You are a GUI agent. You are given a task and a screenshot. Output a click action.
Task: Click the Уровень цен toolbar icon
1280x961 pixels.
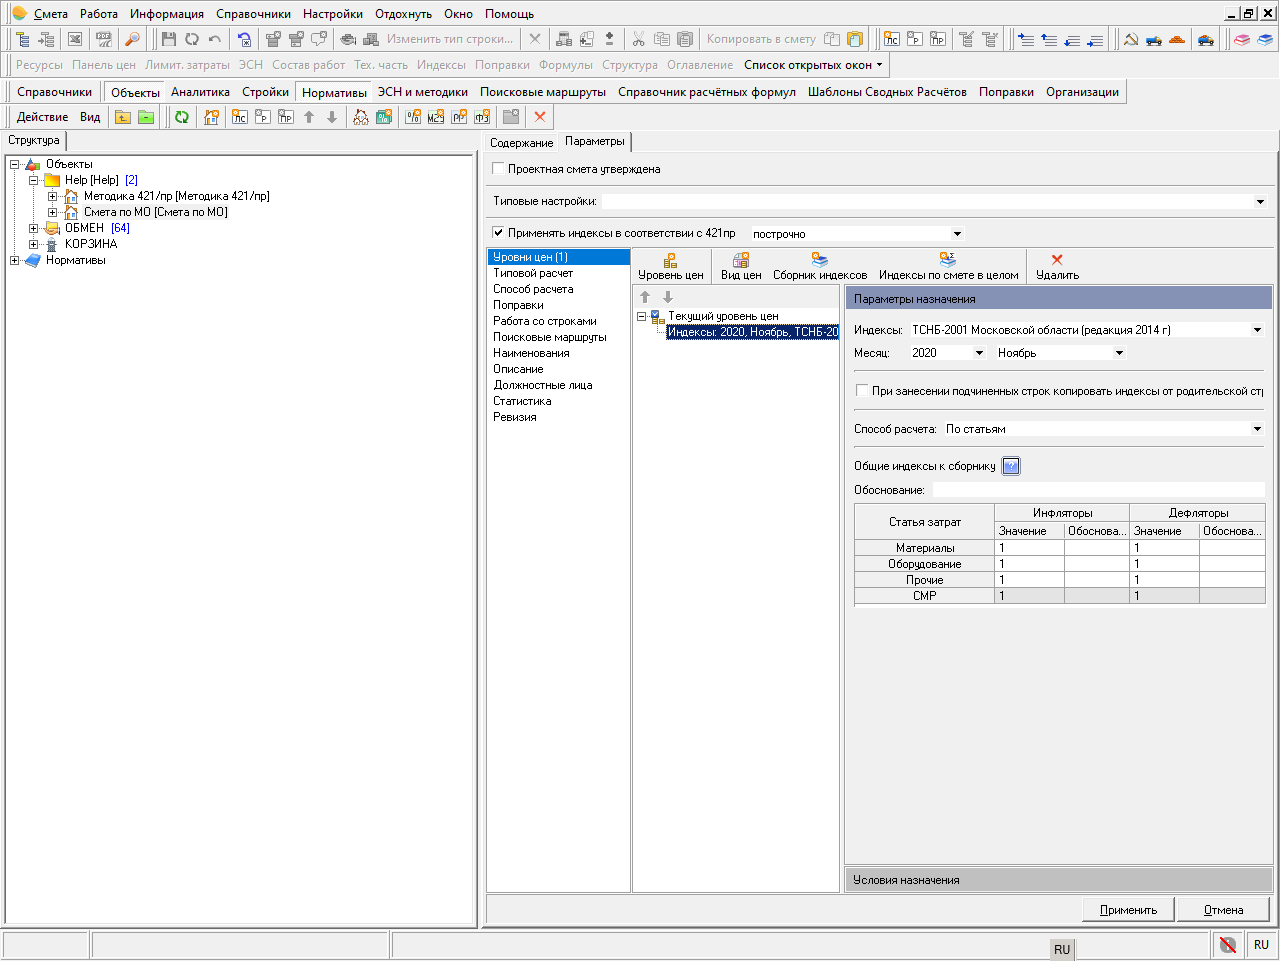pos(671,260)
